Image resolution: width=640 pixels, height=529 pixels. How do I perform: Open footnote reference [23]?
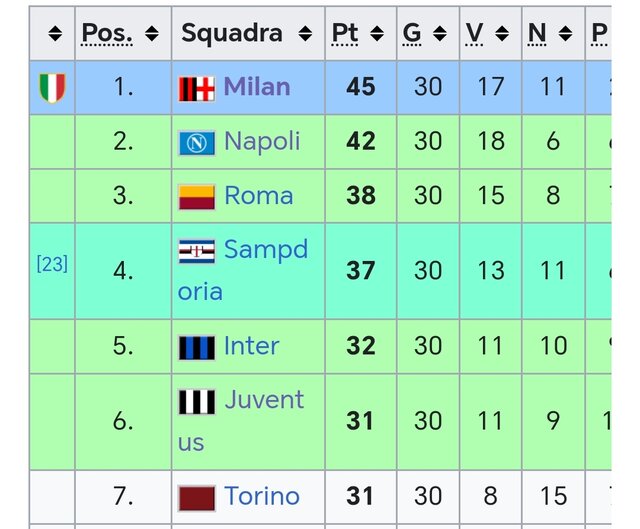52,264
